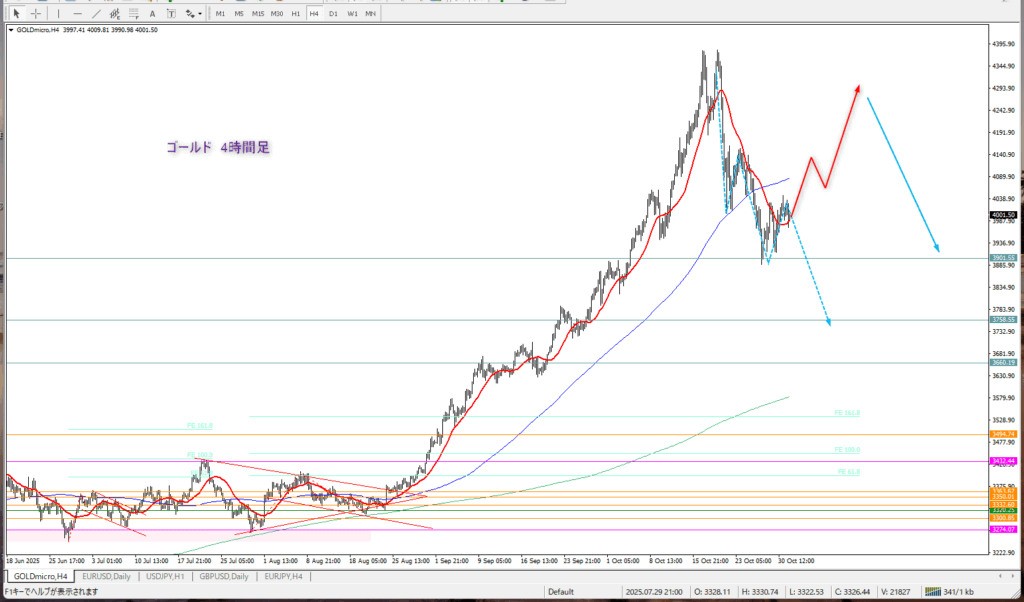Expand the GOLDmicro,H4 chart info triangle
Image resolution: width=1024 pixels, height=602 pixels.
click(10, 30)
